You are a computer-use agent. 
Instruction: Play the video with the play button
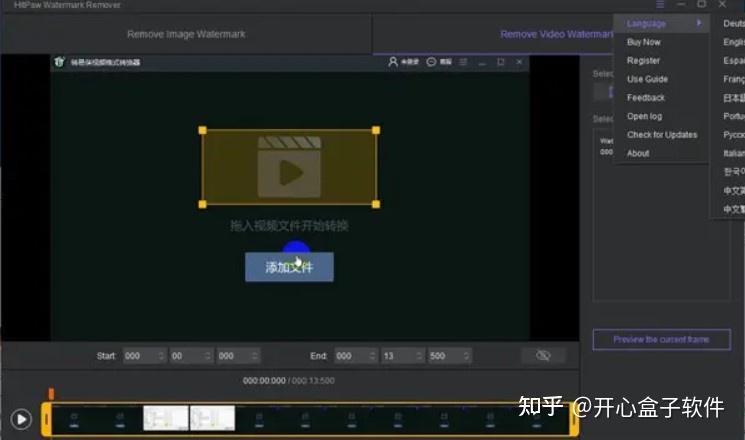point(21,419)
